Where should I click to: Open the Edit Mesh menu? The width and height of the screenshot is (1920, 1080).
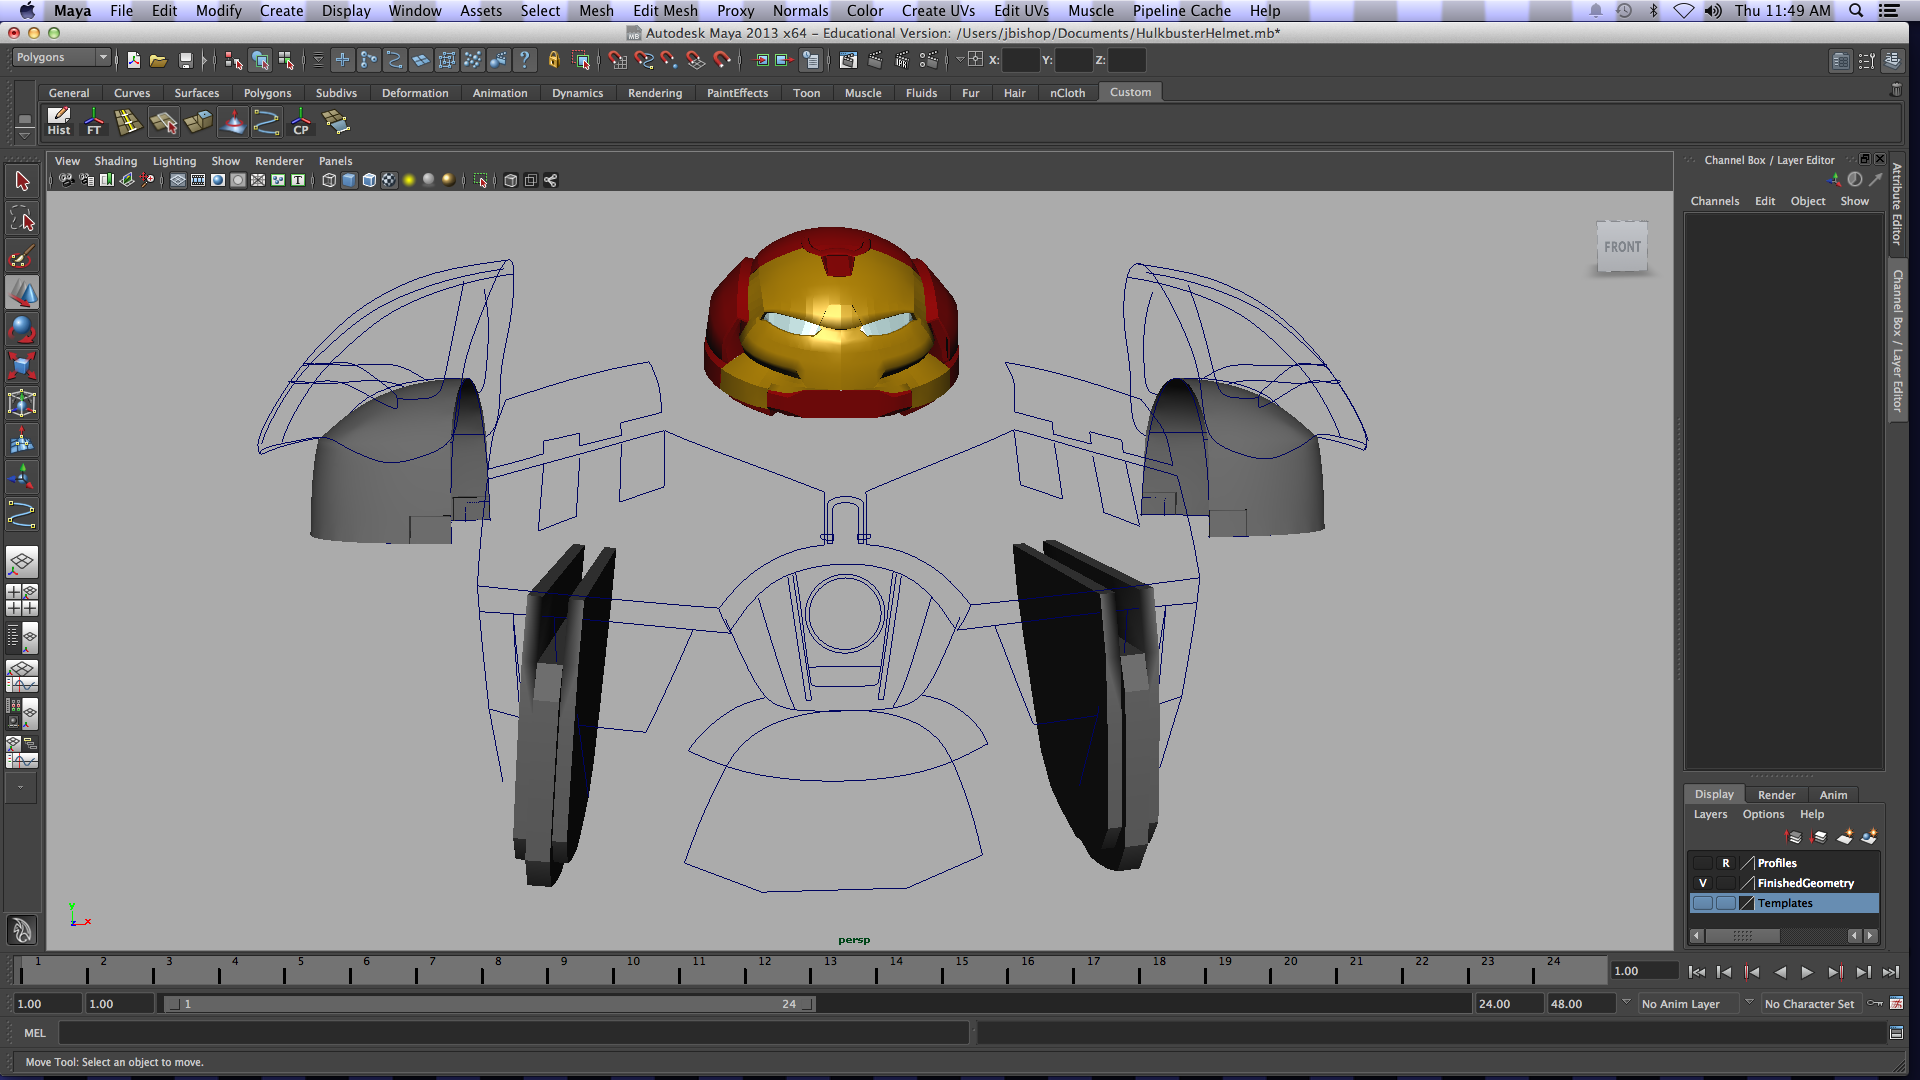tap(665, 10)
